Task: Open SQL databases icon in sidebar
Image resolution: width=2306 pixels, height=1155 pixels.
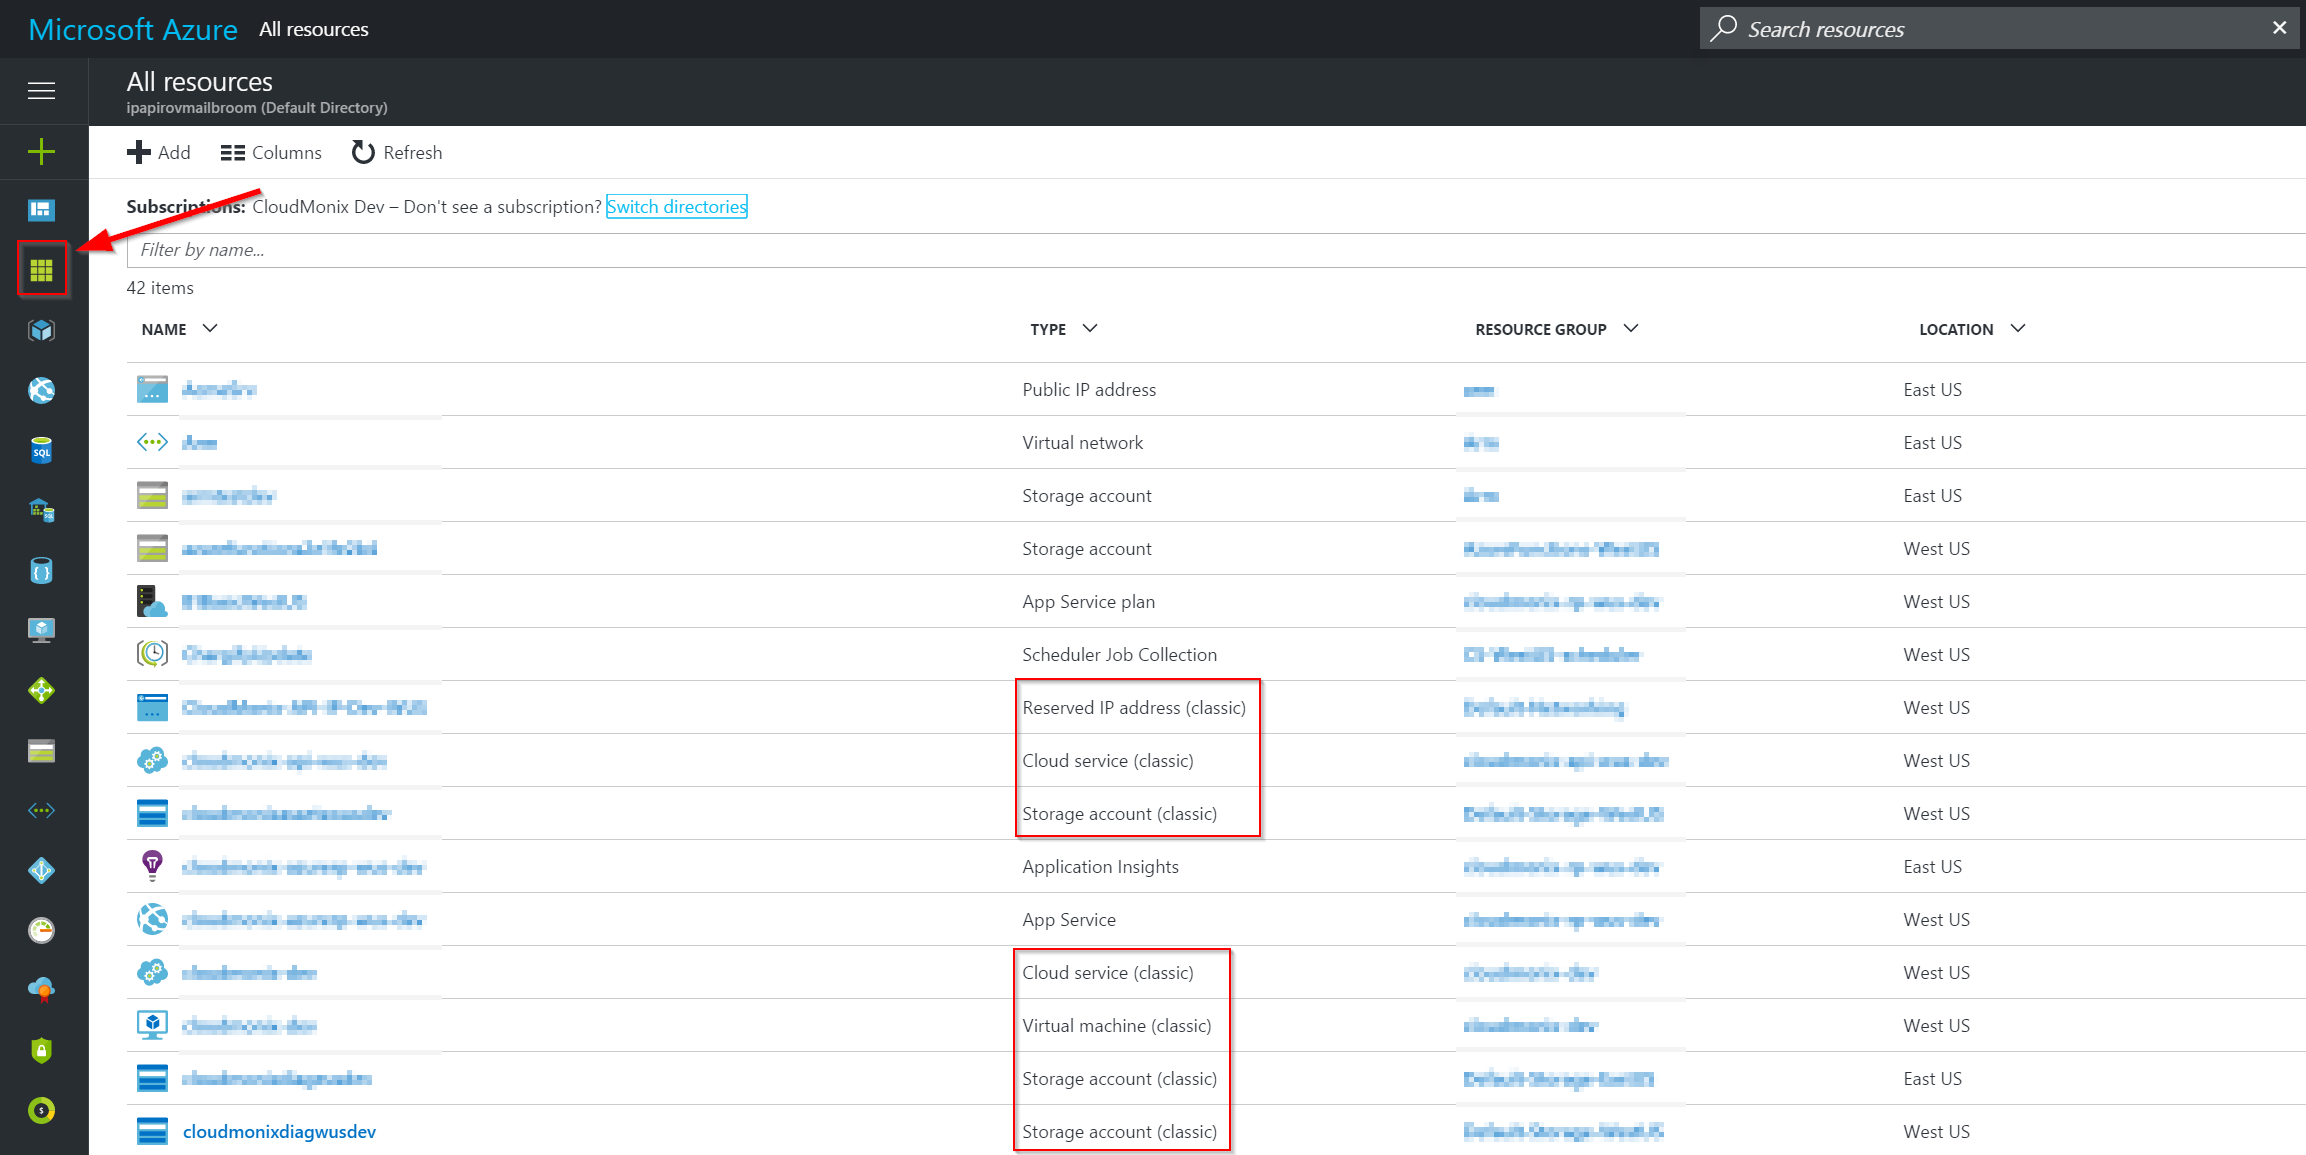Action: 41,450
